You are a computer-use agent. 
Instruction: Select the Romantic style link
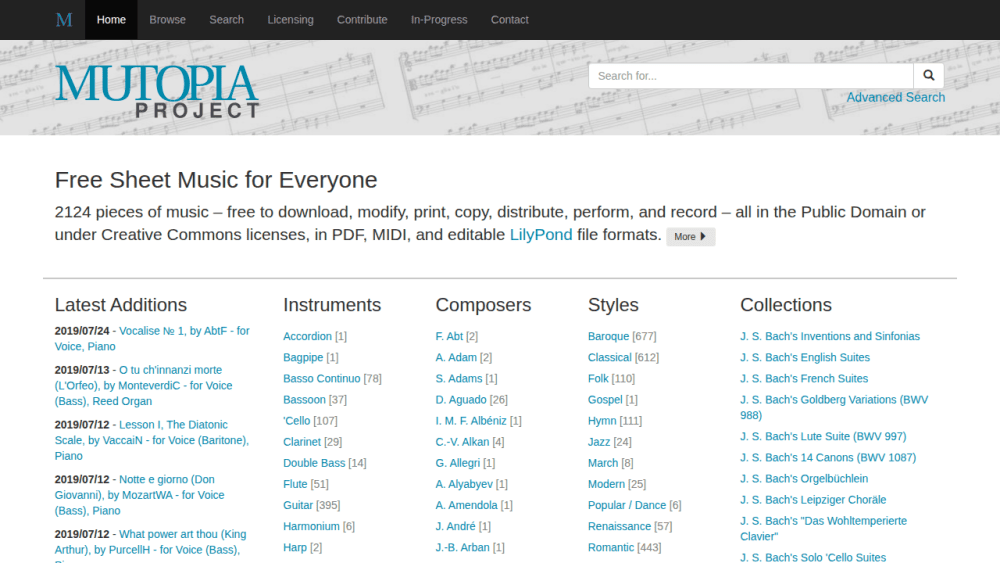click(610, 548)
